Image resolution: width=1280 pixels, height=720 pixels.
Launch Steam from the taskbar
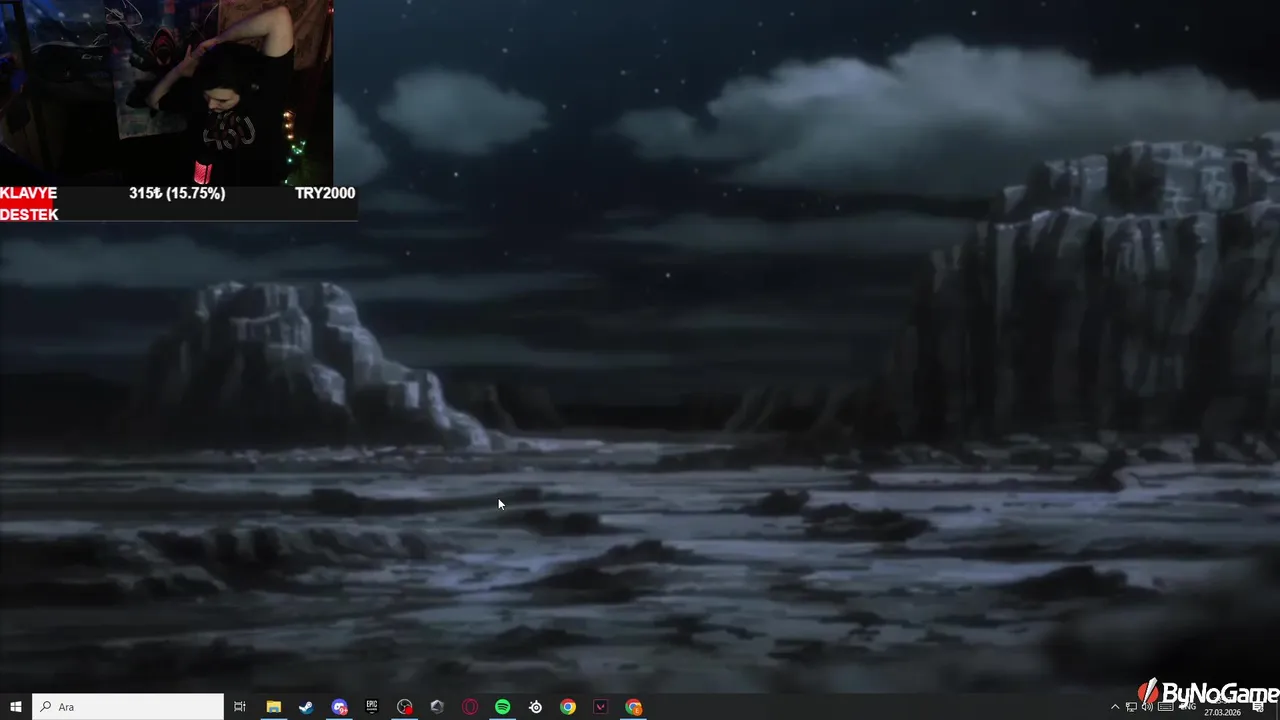(x=306, y=707)
